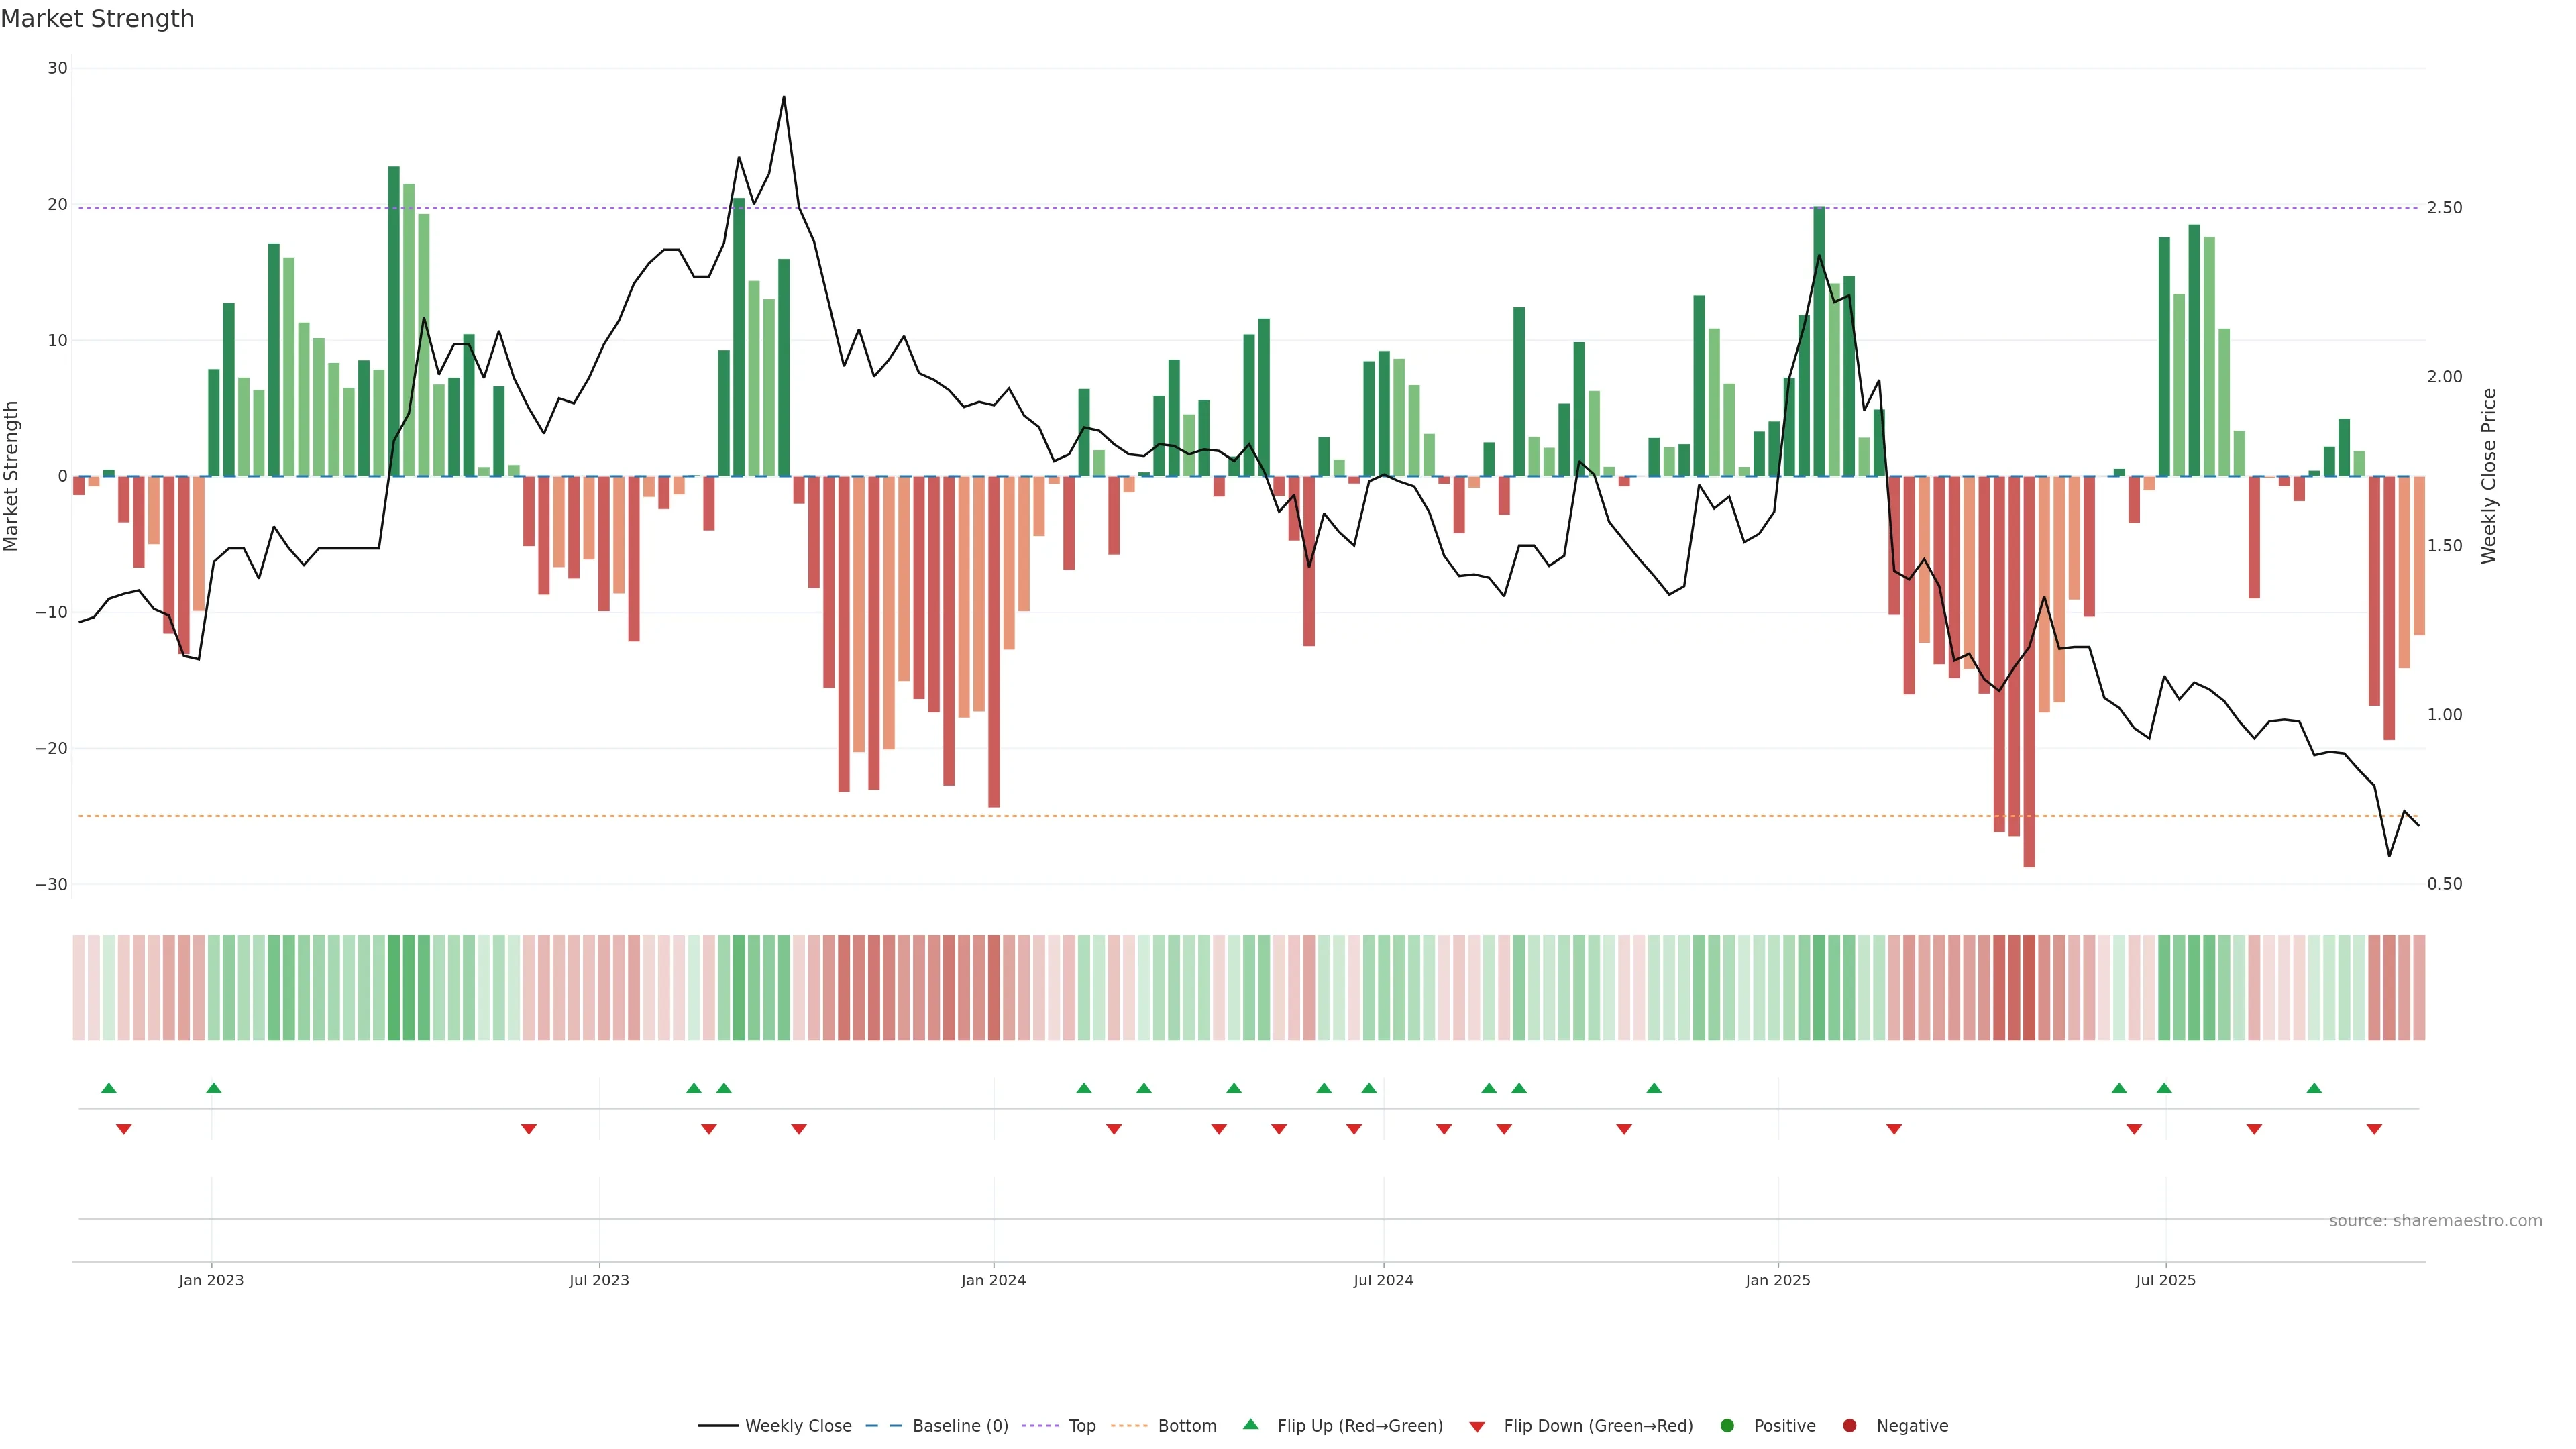Viewport: 2576px width, 1449px height.
Task: Click the Jan 2024 x-axis label
Action: click(993, 1280)
